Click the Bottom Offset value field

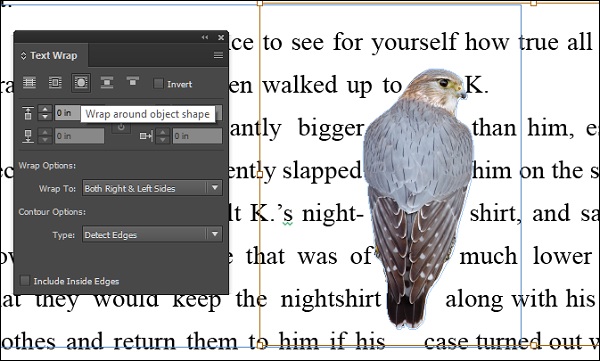coord(79,136)
